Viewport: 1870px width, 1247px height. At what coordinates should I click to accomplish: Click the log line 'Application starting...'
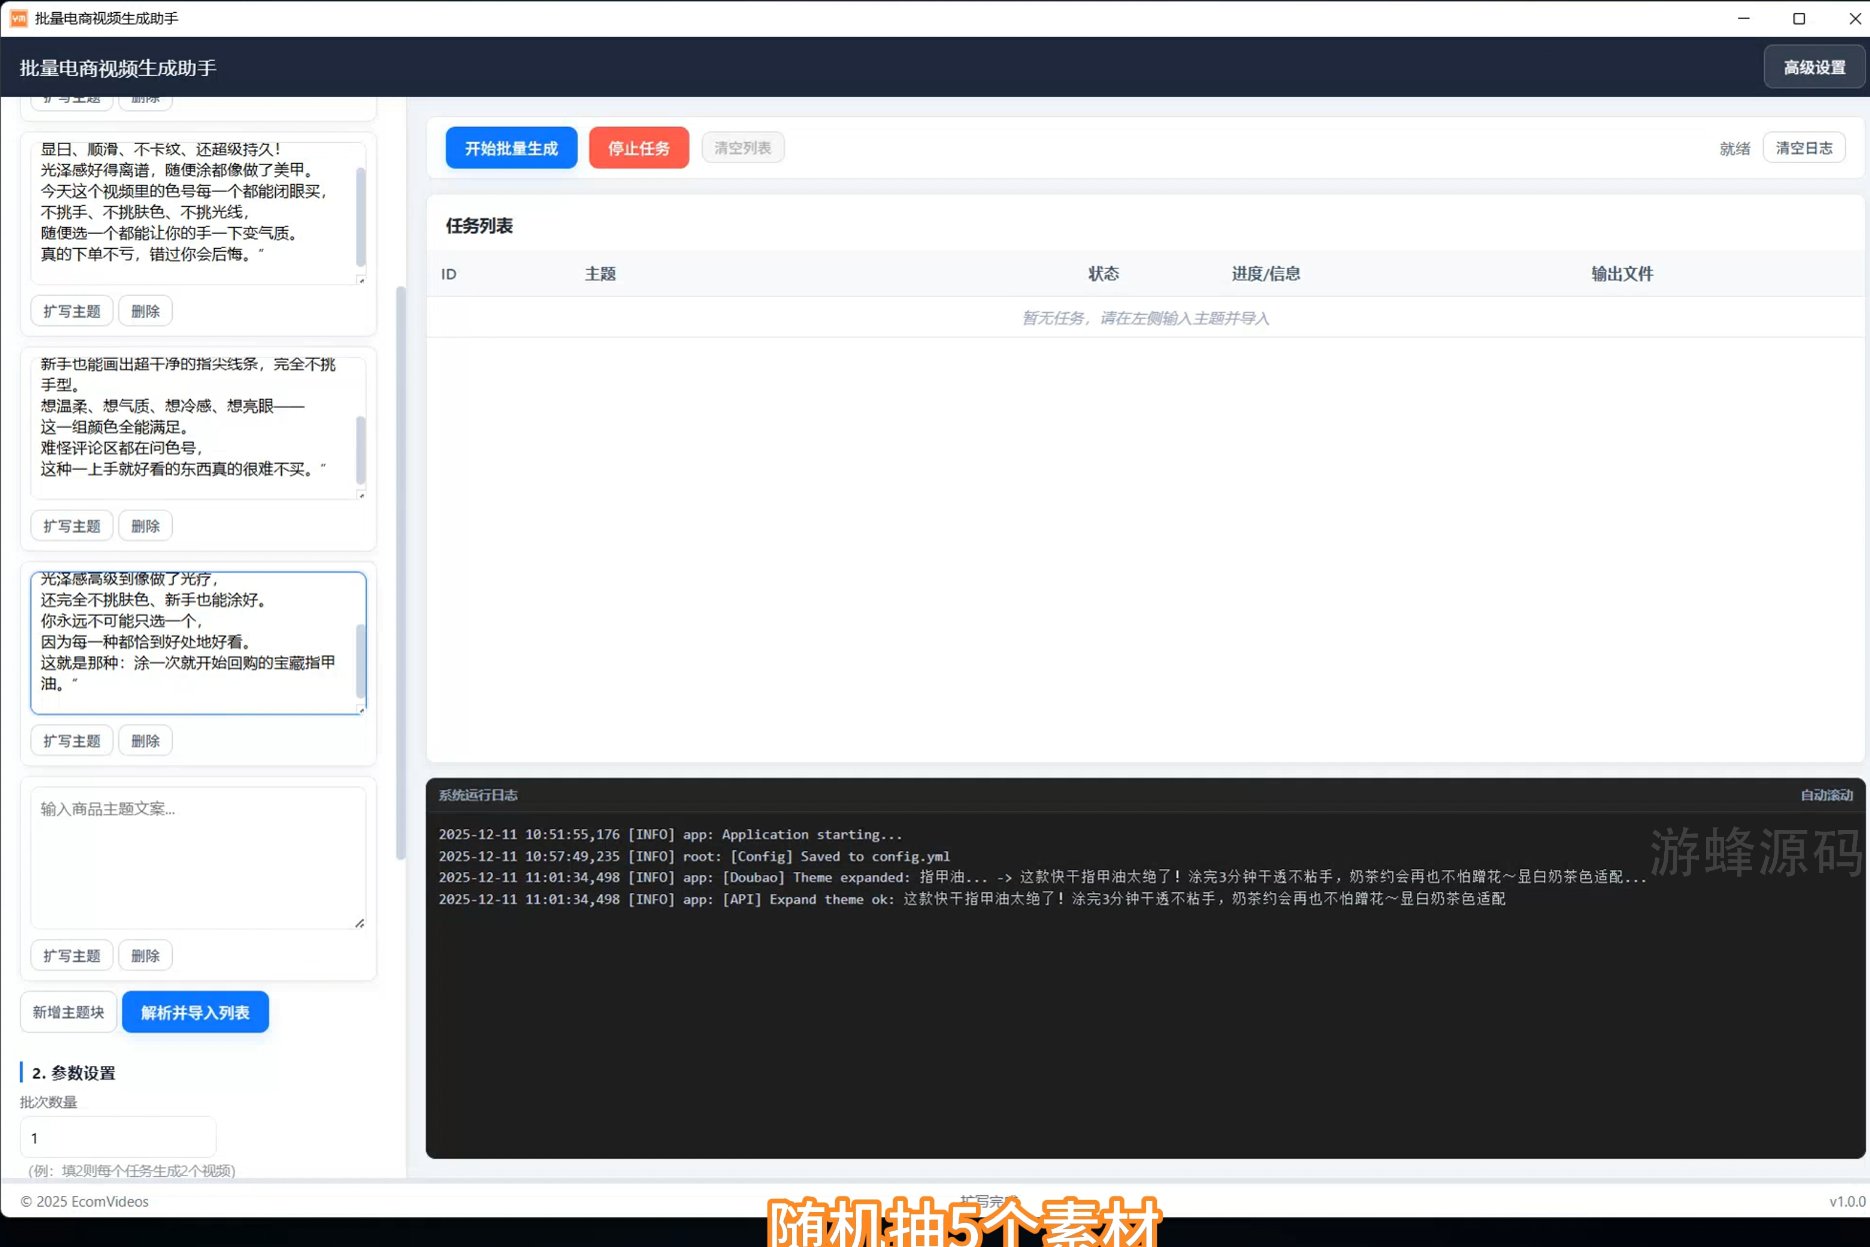pyautogui.click(x=670, y=834)
